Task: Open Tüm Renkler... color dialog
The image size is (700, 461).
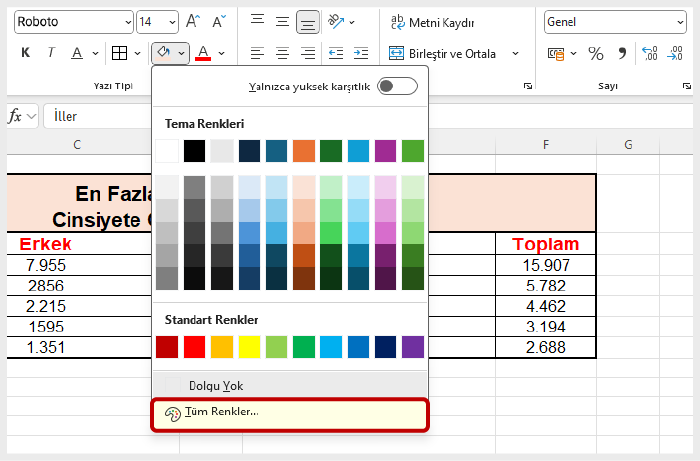Action: point(290,415)
